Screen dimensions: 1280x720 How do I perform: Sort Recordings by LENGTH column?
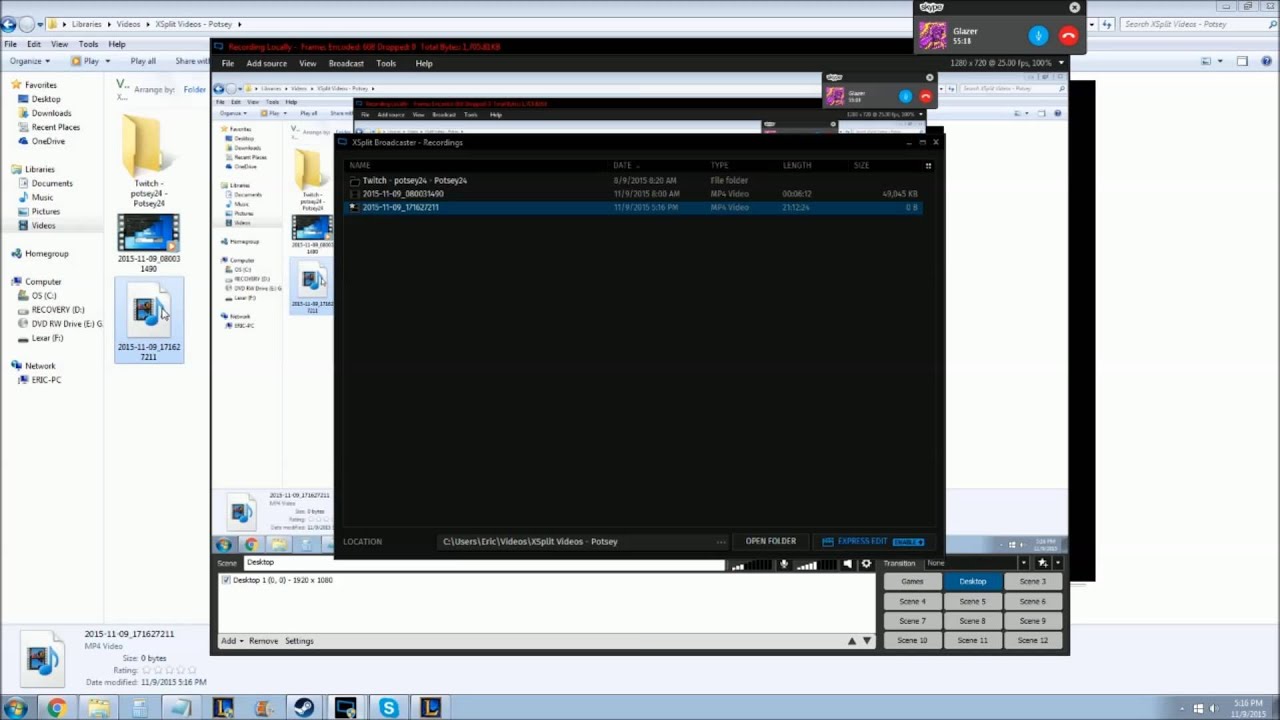tap(797, 165)
